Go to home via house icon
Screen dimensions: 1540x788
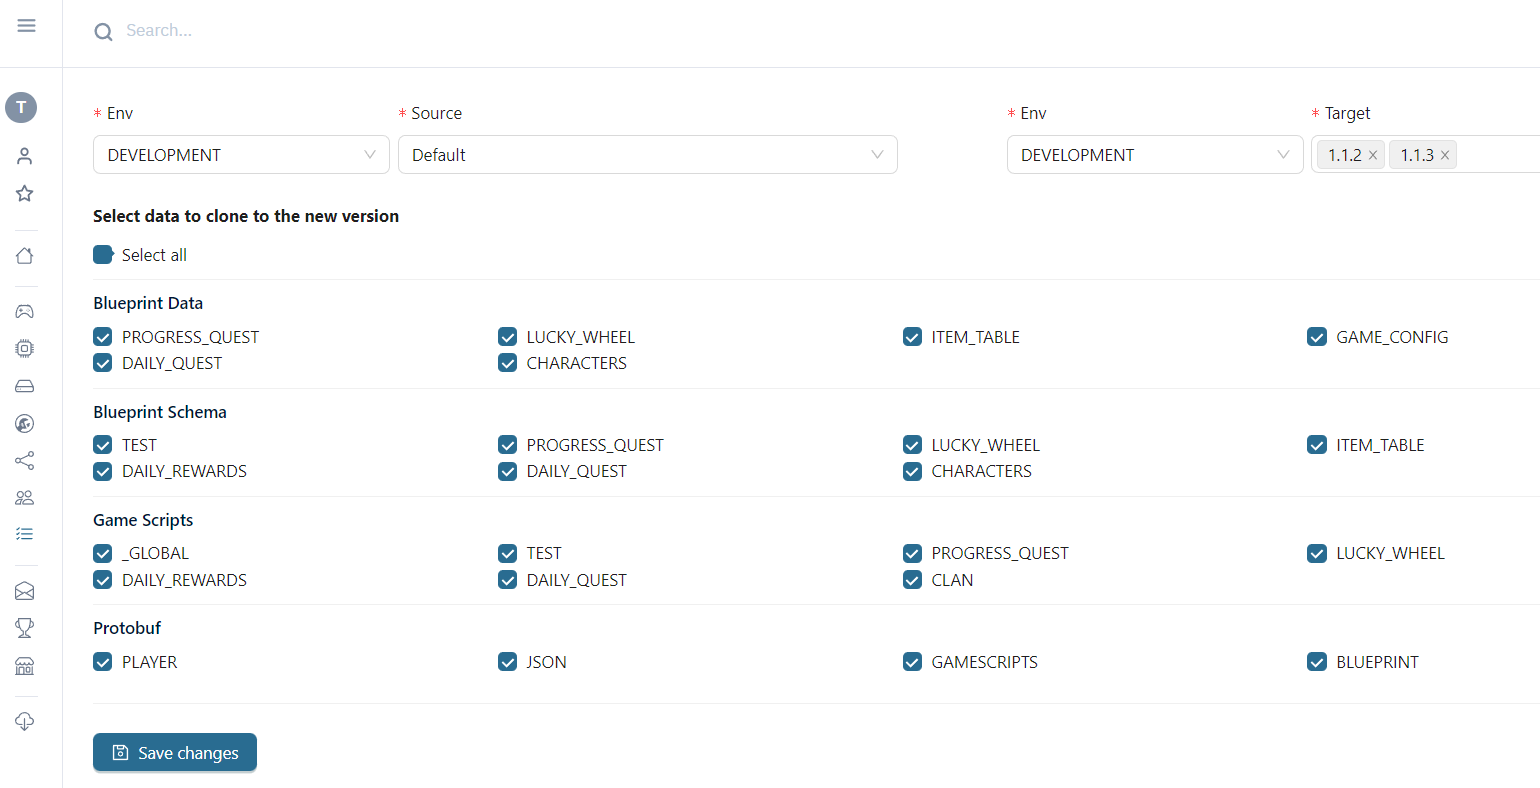pos(25,256)
